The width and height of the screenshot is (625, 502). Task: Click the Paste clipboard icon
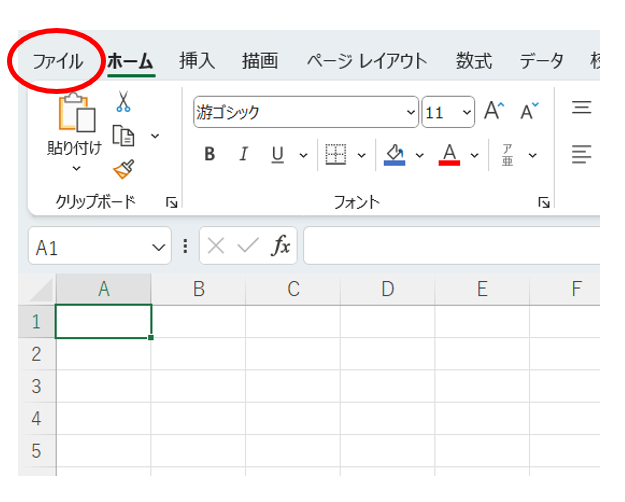(x=75, y=113)
